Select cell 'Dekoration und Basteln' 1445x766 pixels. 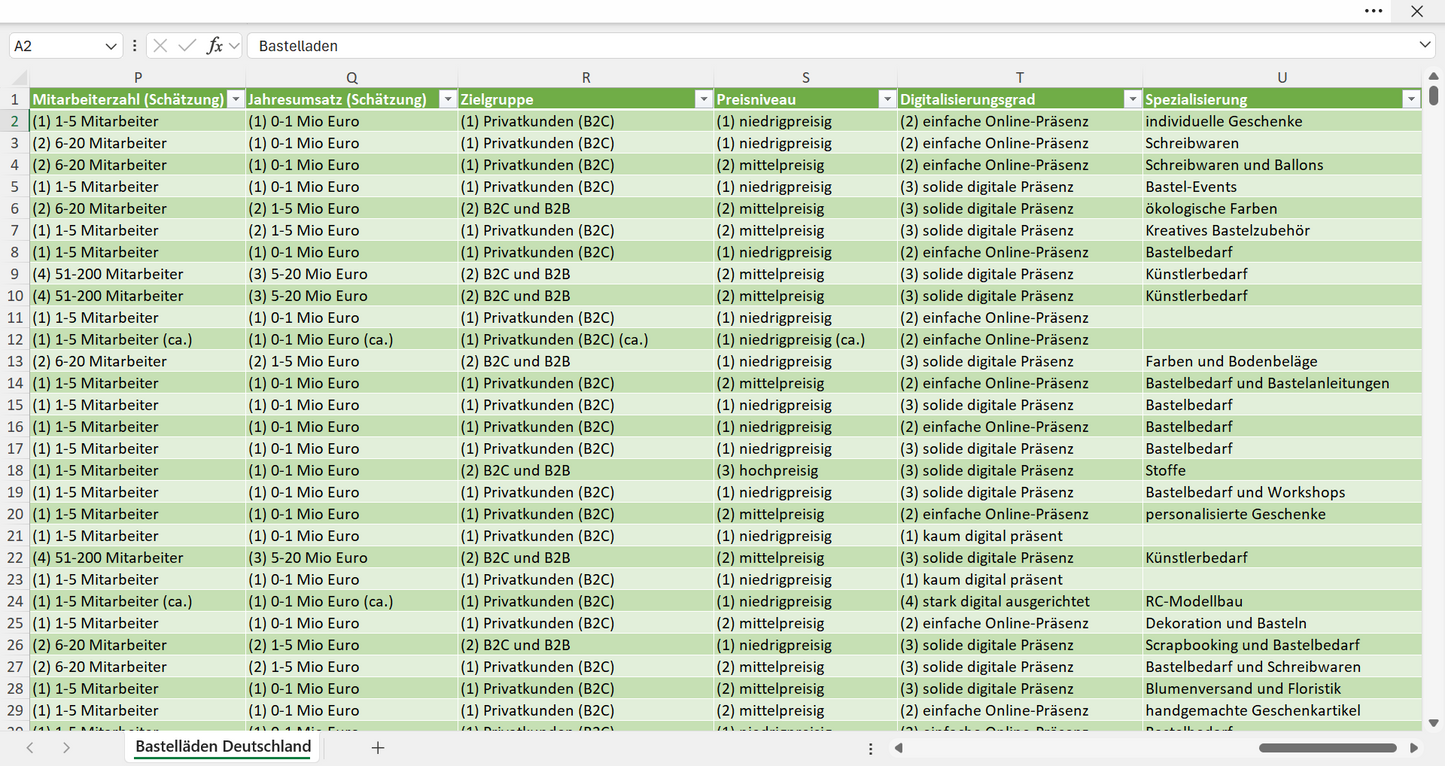click(x=1282, y=623)
